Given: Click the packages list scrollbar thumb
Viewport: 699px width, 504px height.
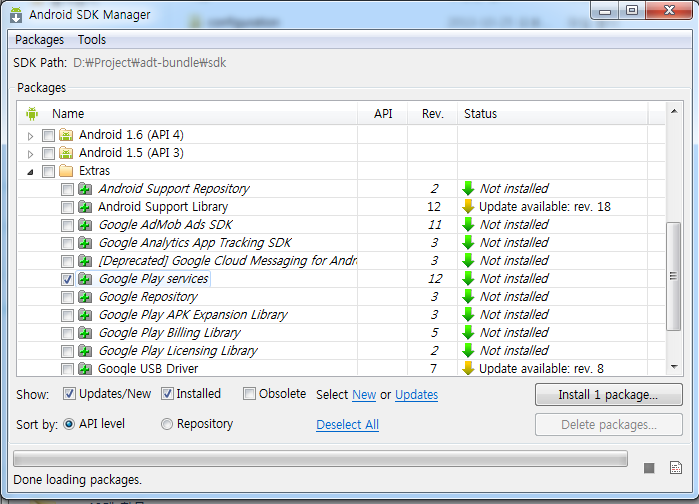Looking at the screenshot, I should [x=674, y=276].
